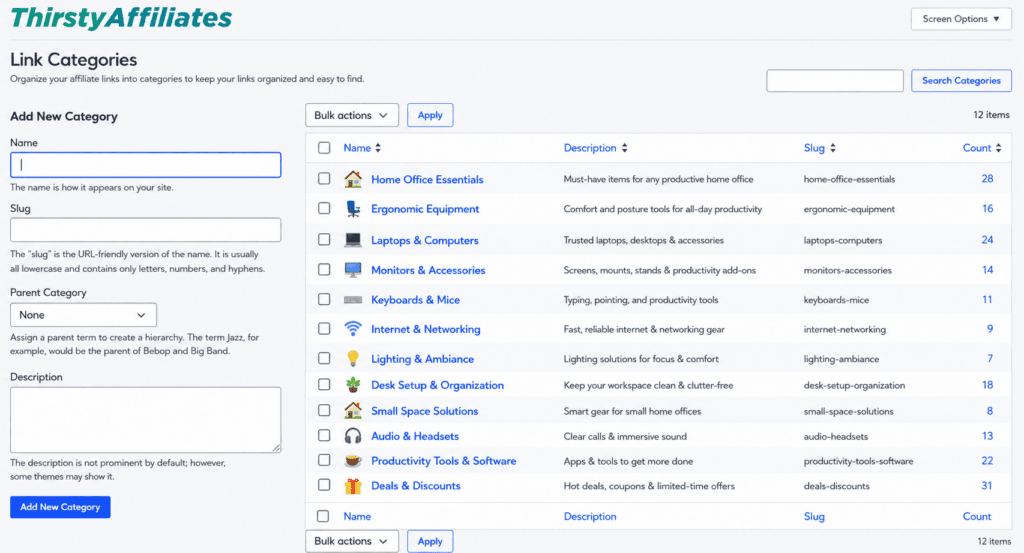Expand the Screen Options panel
The image size is (1024, 553).
click(x=961, y=19)
